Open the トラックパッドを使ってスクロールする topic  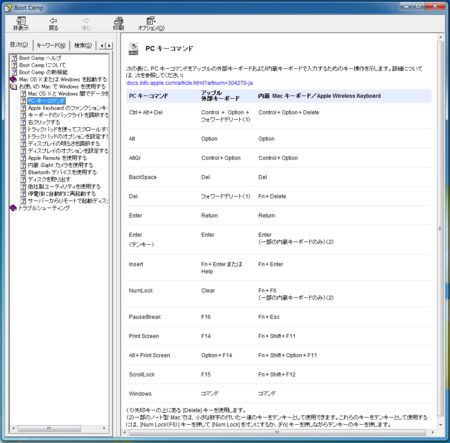[x=68, y=129]
